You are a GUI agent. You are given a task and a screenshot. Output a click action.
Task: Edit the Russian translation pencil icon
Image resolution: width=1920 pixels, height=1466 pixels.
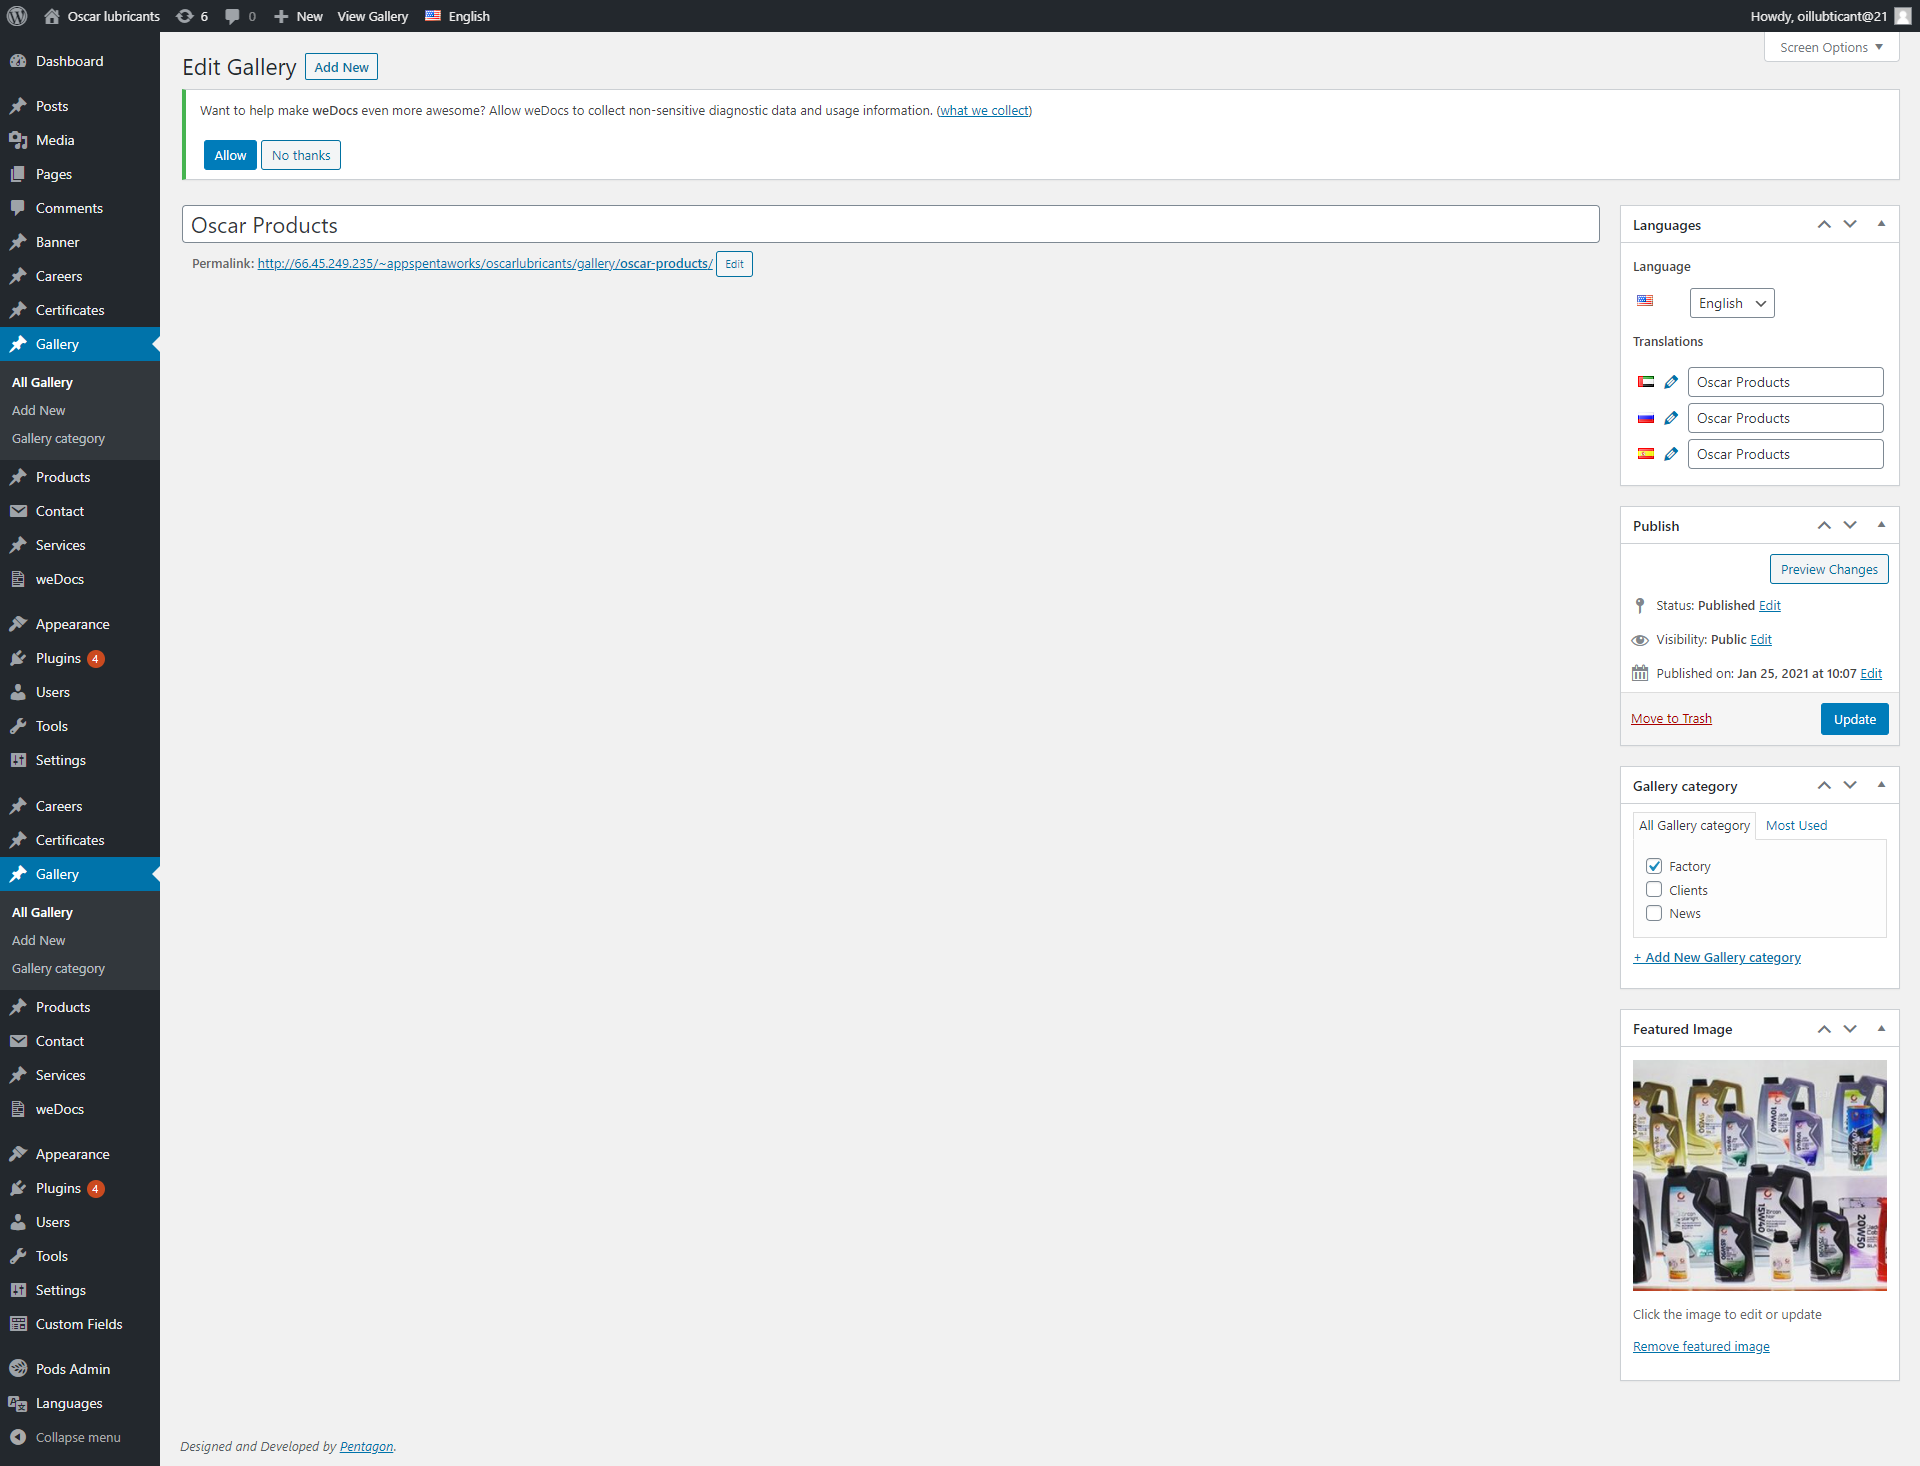(x=1671, y=418)
